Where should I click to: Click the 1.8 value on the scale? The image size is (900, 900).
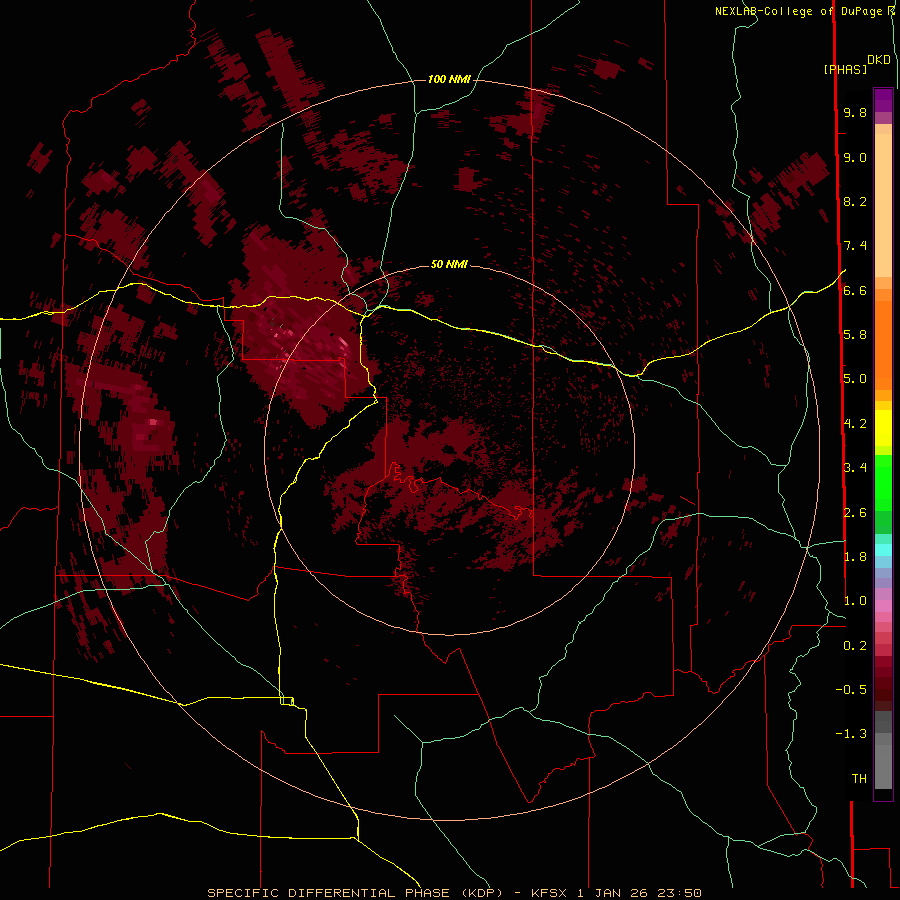pos(855,557)
